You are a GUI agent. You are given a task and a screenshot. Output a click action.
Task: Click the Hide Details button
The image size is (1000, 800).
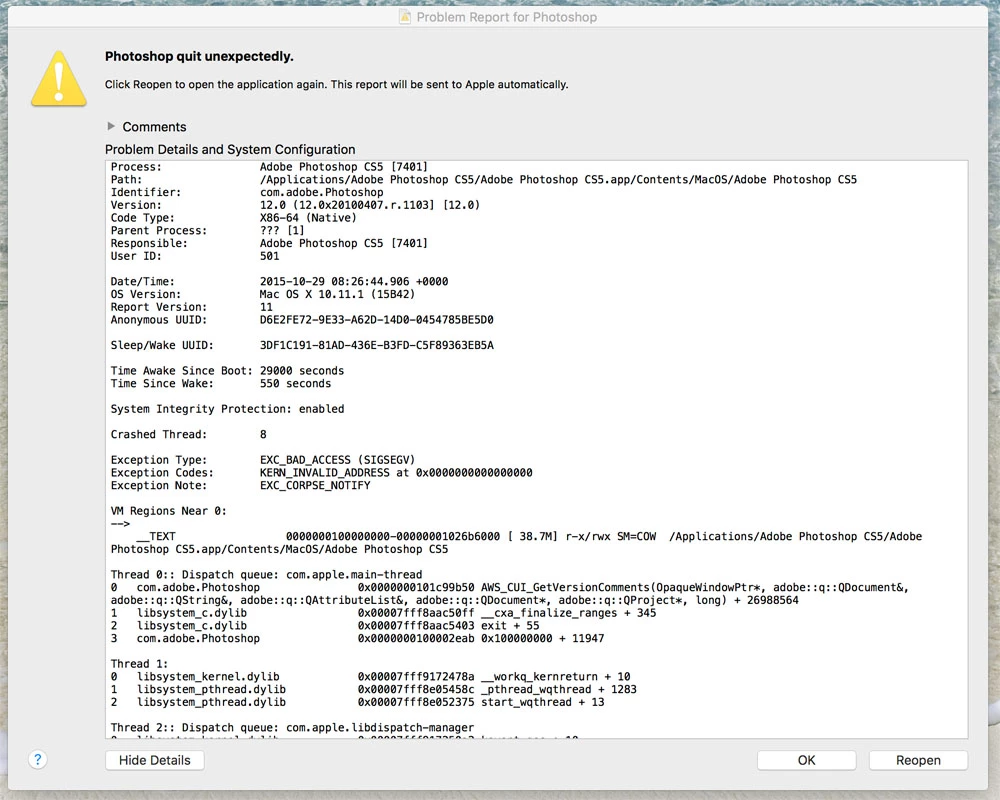pyautogui.click(x=154, y=760)
